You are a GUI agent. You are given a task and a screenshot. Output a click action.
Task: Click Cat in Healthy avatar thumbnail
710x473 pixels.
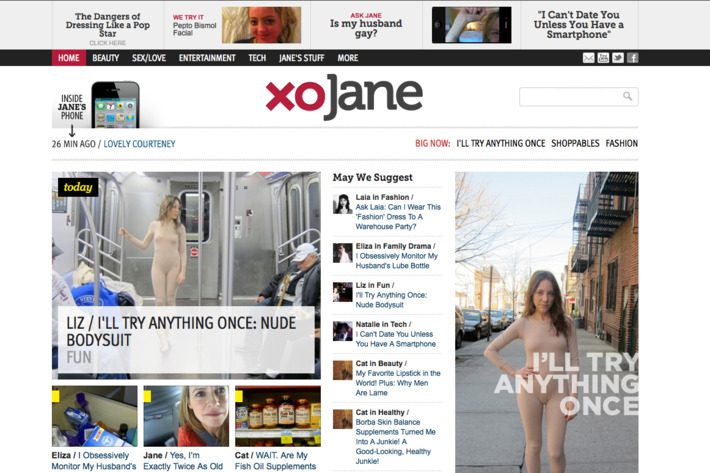343,419
